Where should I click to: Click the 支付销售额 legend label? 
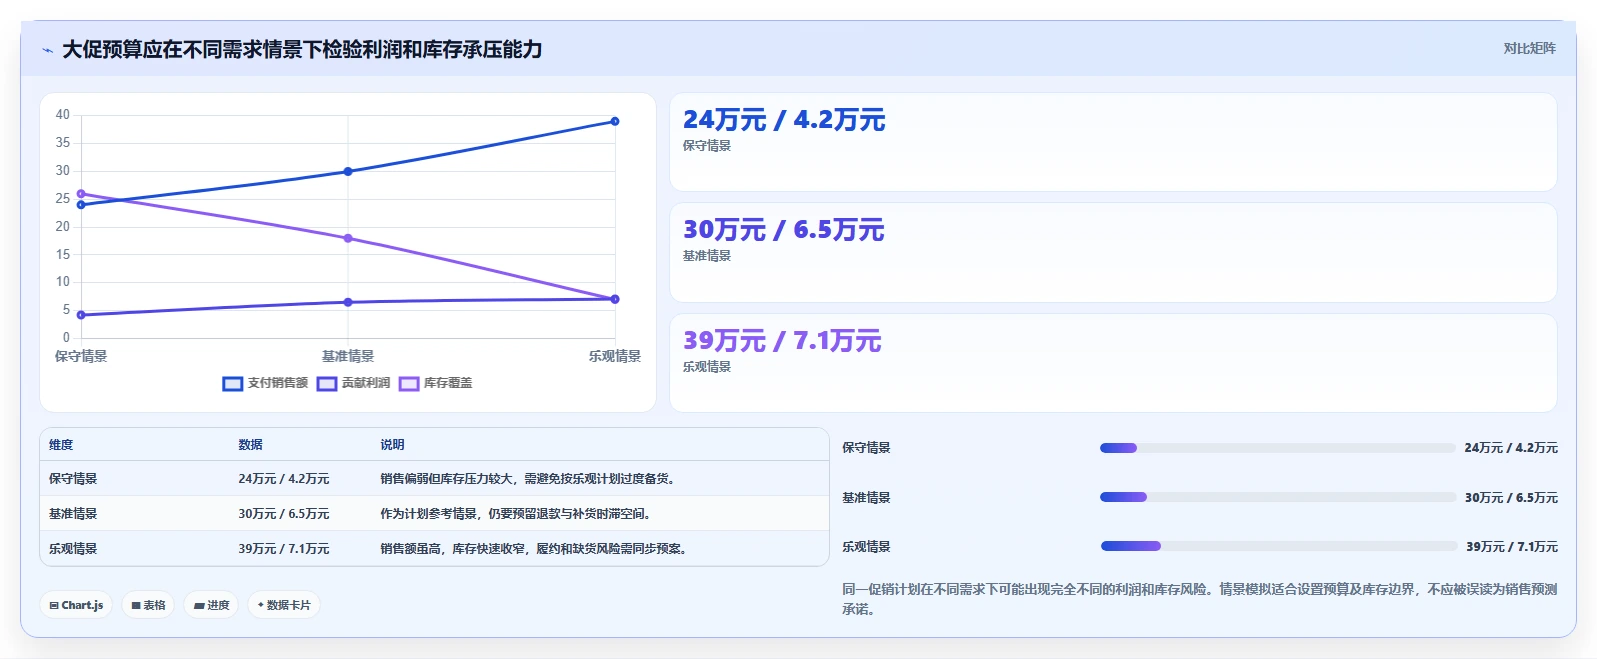point(278,383)
